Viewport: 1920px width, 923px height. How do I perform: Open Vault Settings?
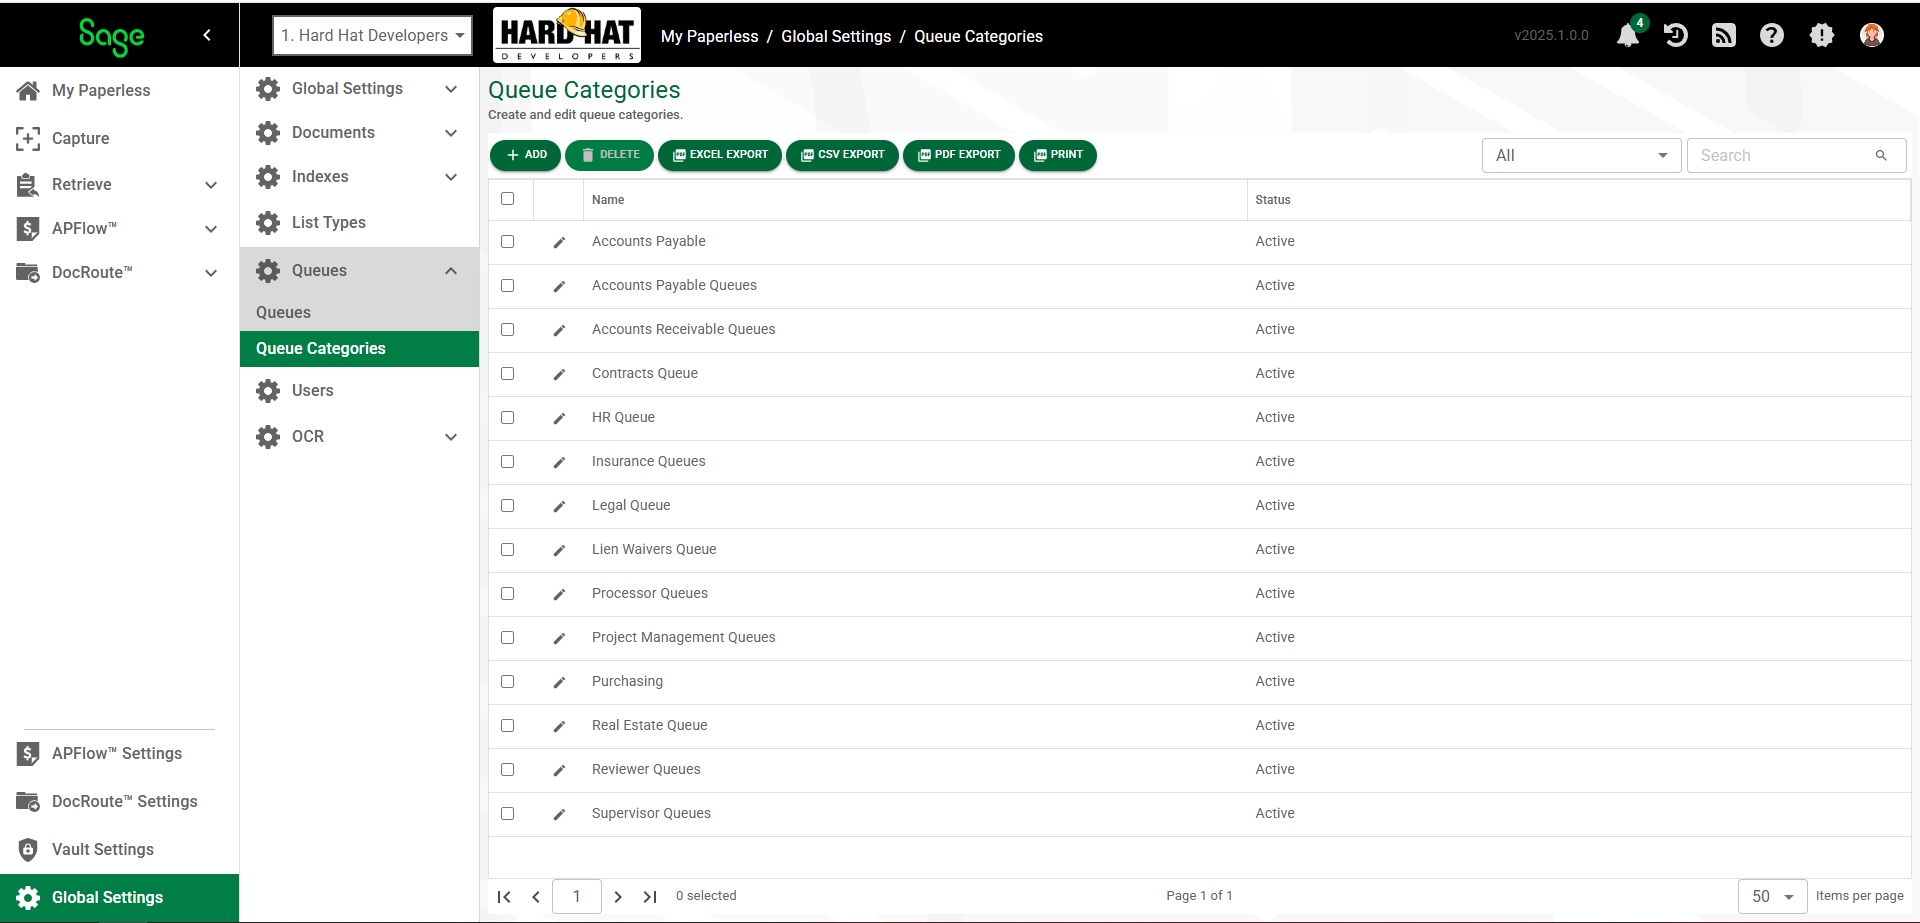point(102,849)
